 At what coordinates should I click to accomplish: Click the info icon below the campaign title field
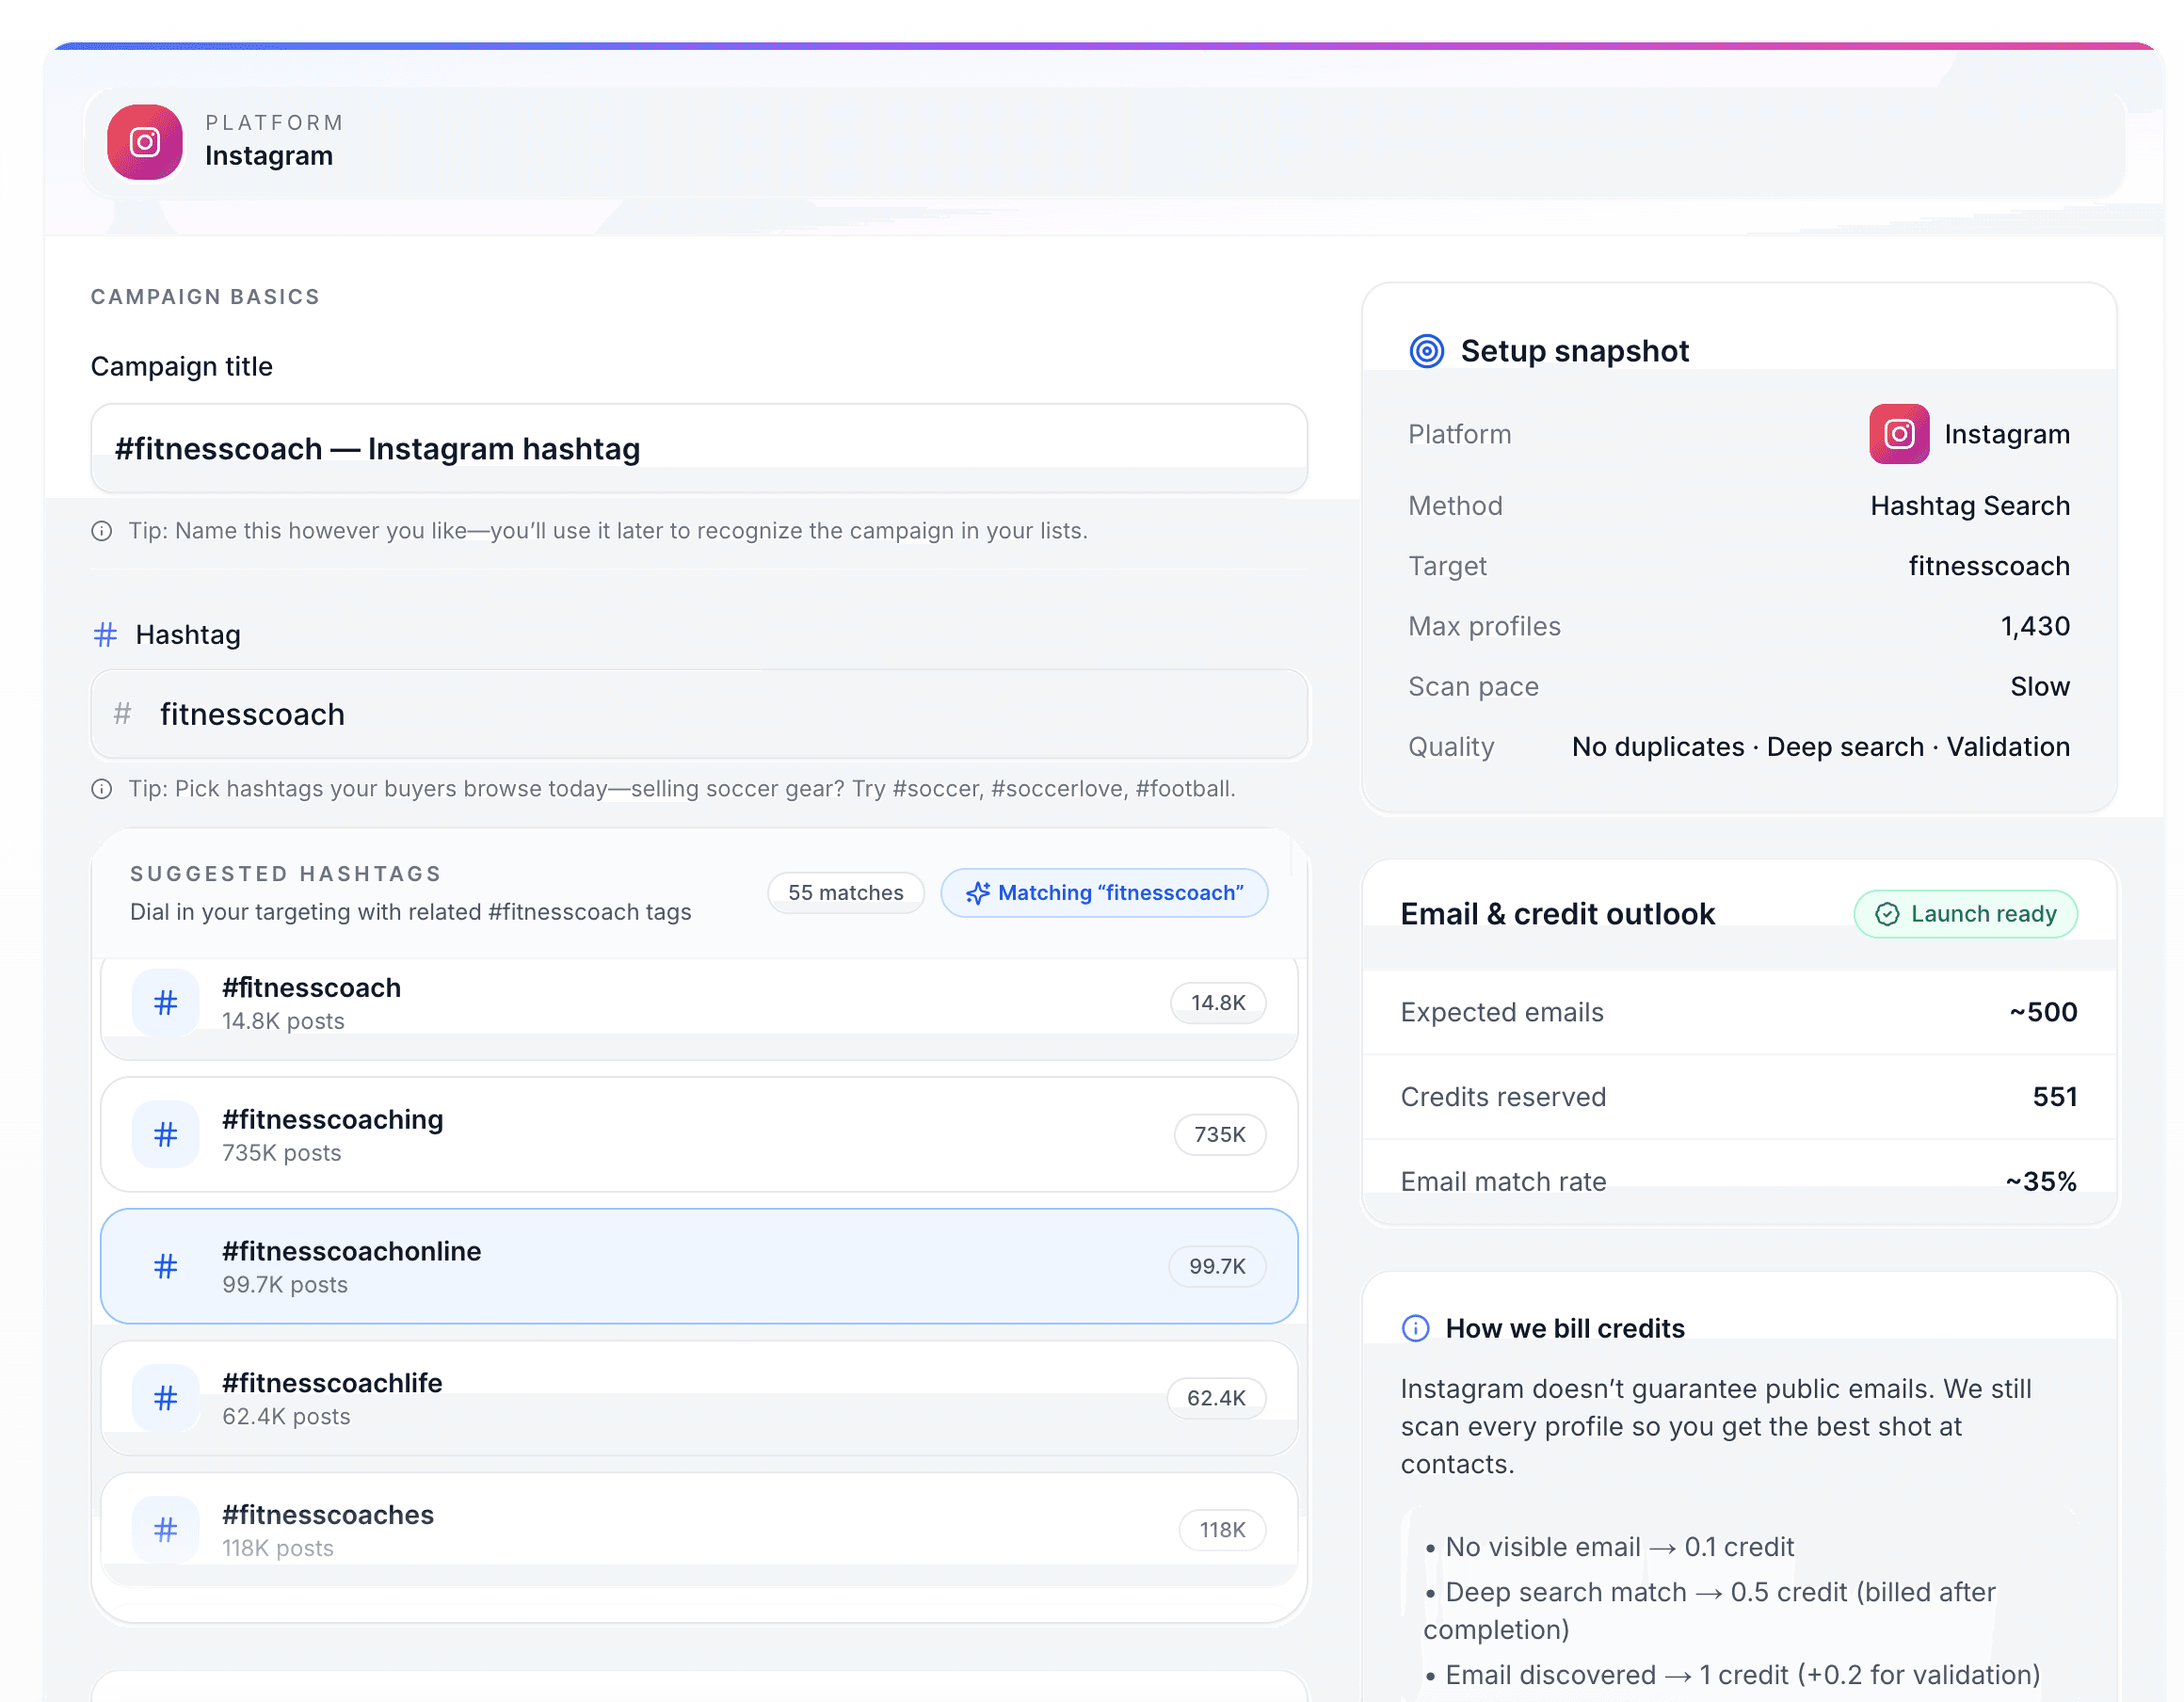coord(103,531)
